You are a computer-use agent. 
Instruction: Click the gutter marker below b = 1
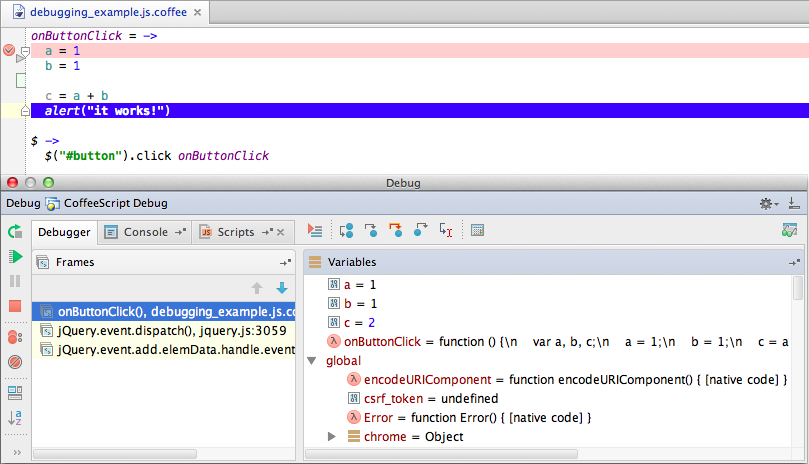pyautogui.click(x=21, y=81)
